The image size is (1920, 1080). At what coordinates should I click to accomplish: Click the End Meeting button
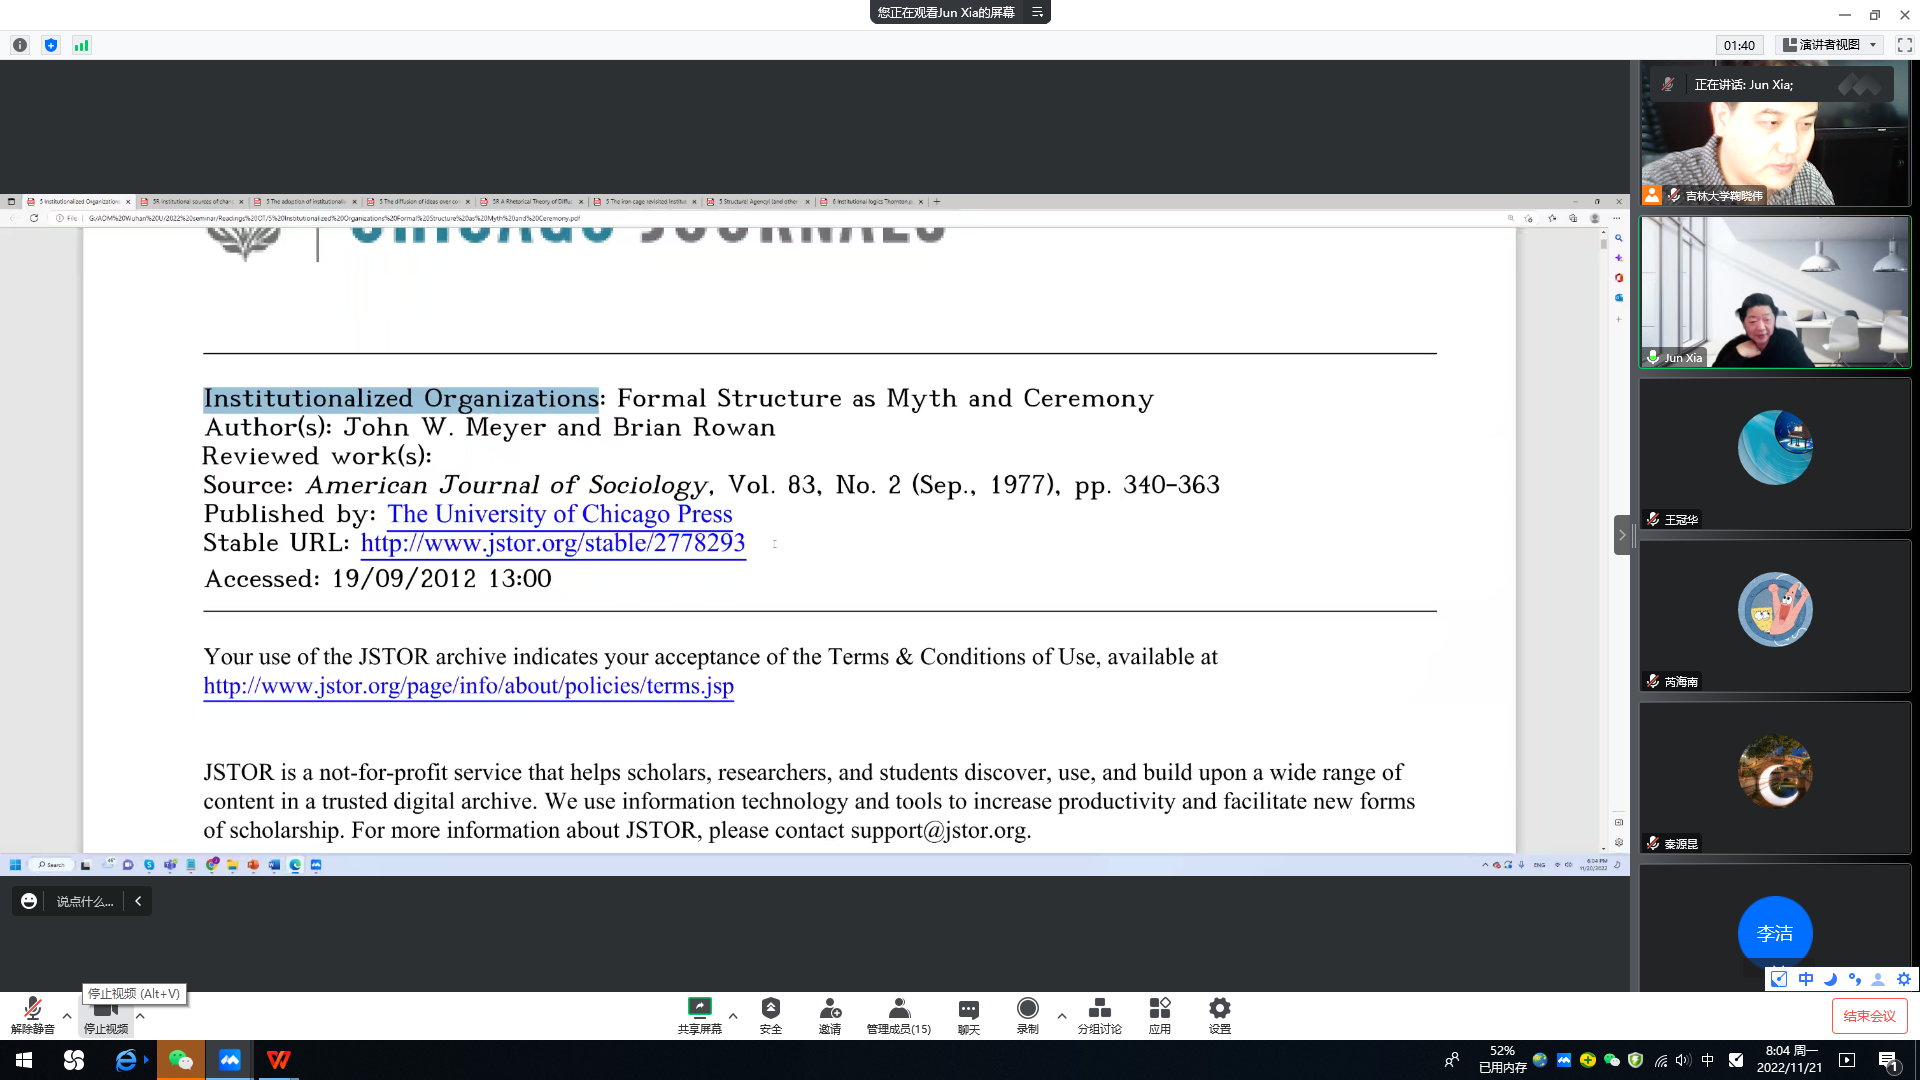point(1869,1016)
